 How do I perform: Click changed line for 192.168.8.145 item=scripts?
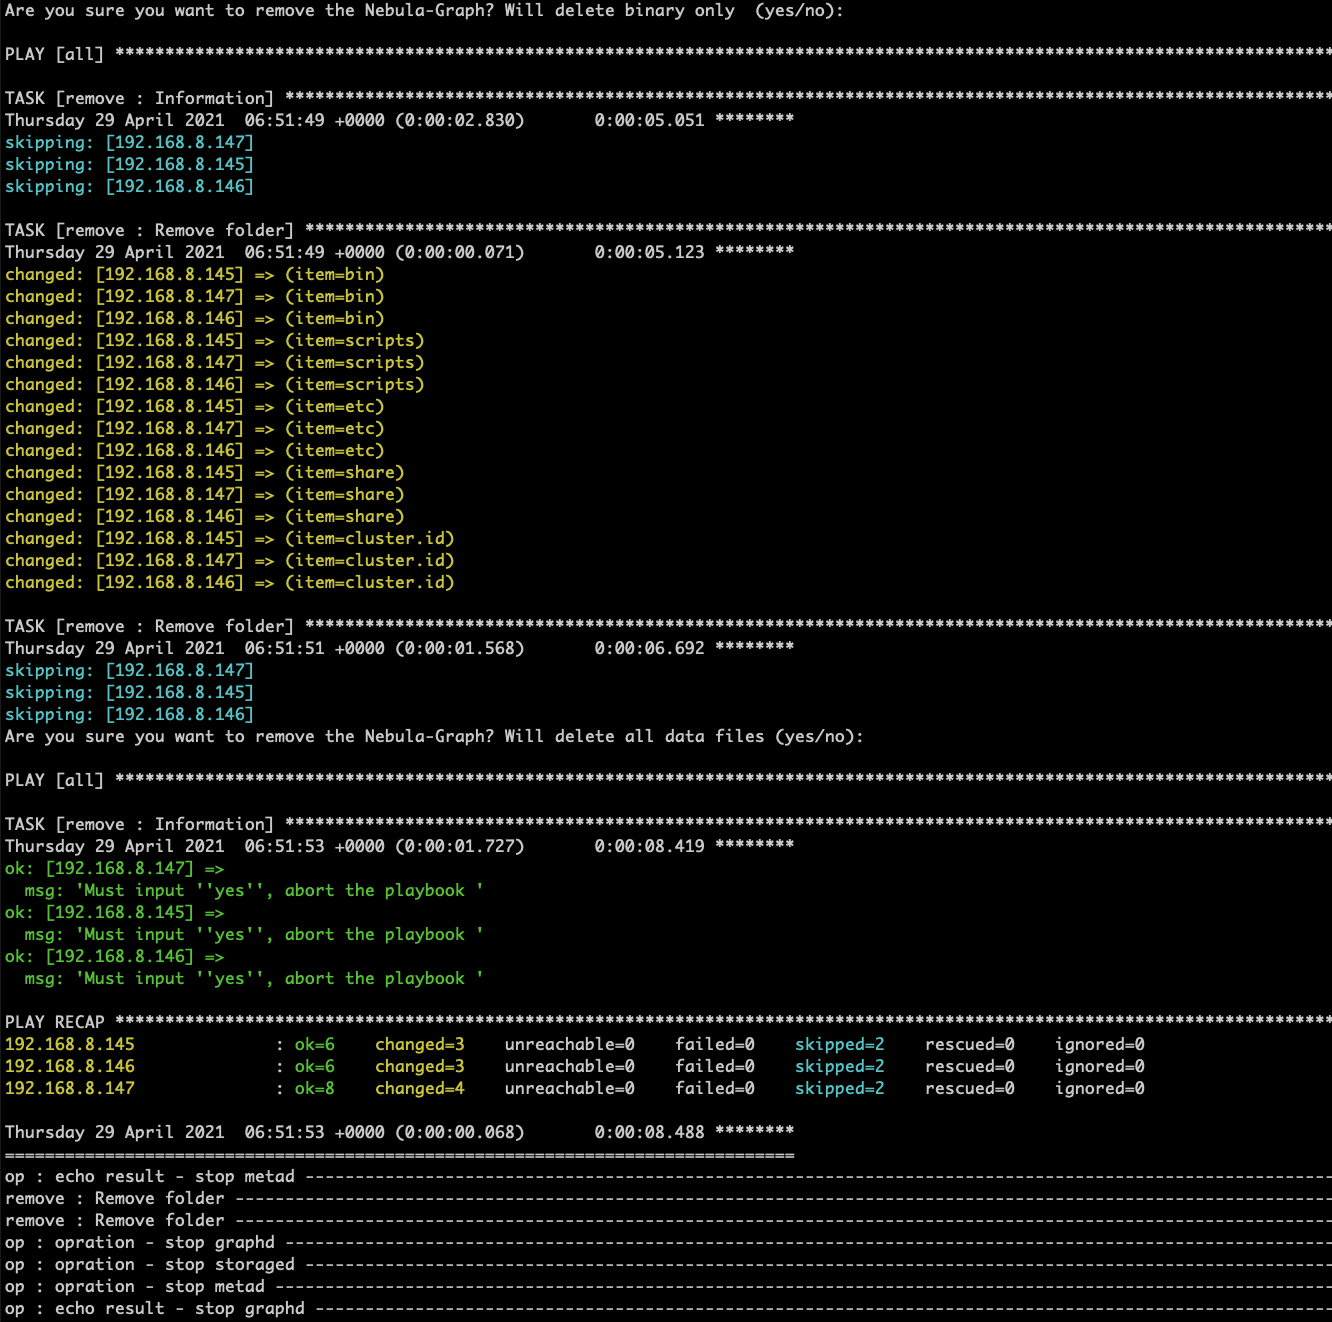(x=215, y=340)
